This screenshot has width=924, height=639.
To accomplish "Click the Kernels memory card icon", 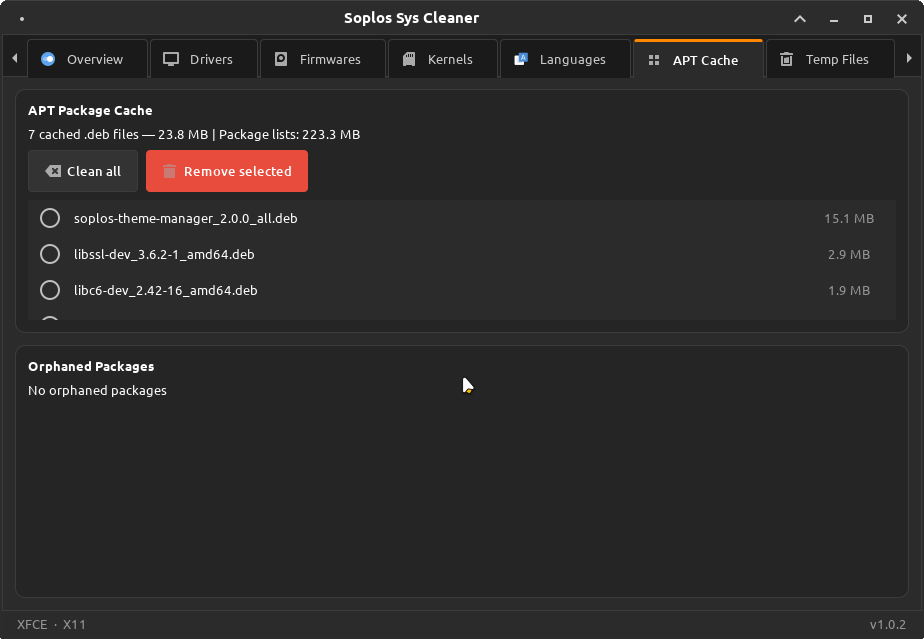I will (x=409, y=59).
